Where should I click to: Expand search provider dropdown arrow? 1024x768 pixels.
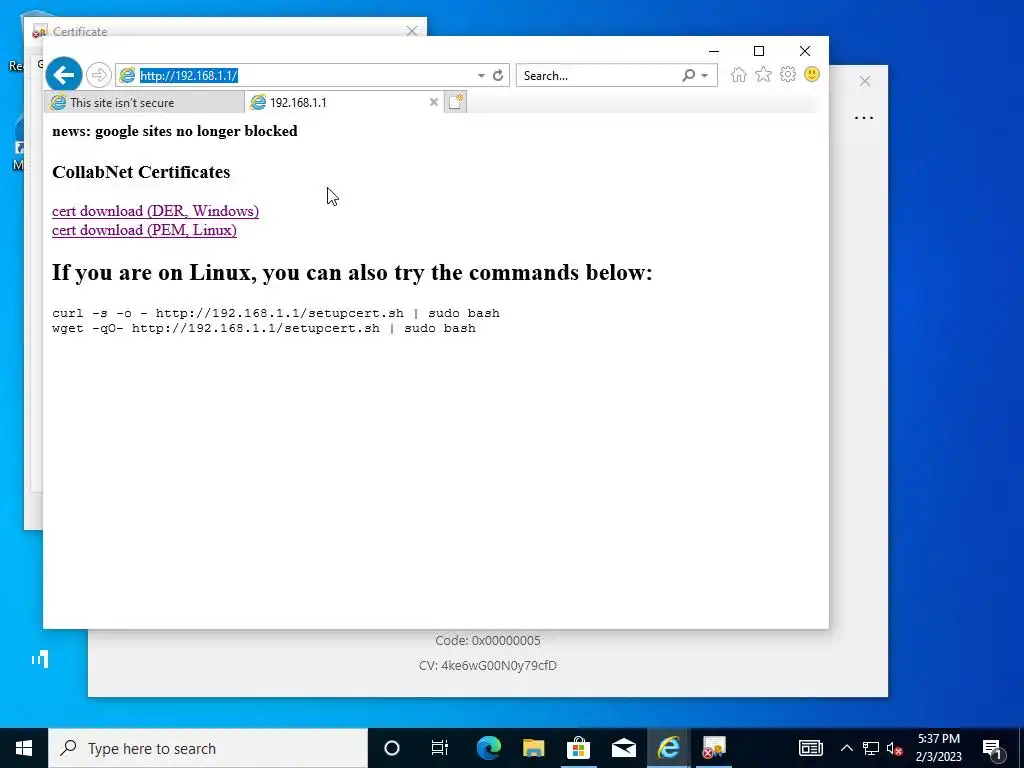click(x=705, y=76)
